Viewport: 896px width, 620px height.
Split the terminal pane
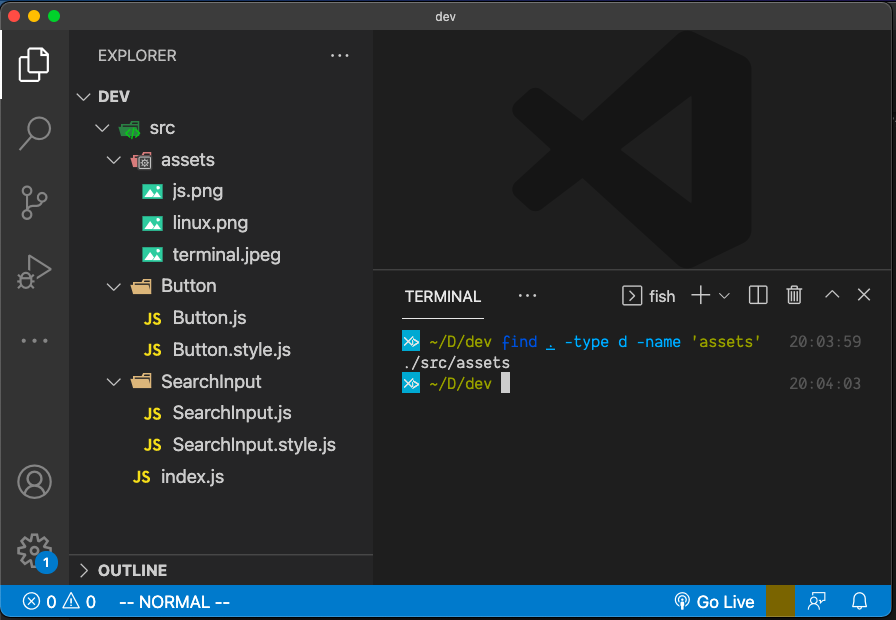pos(758,295)
